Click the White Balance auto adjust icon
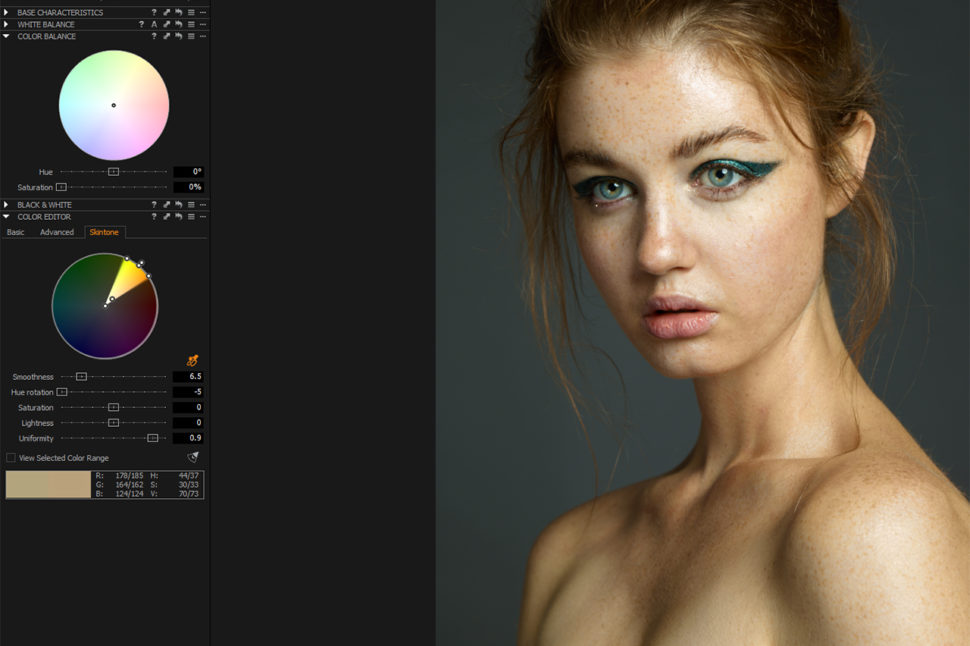This screenshot has height=646, width=970. 155,24
